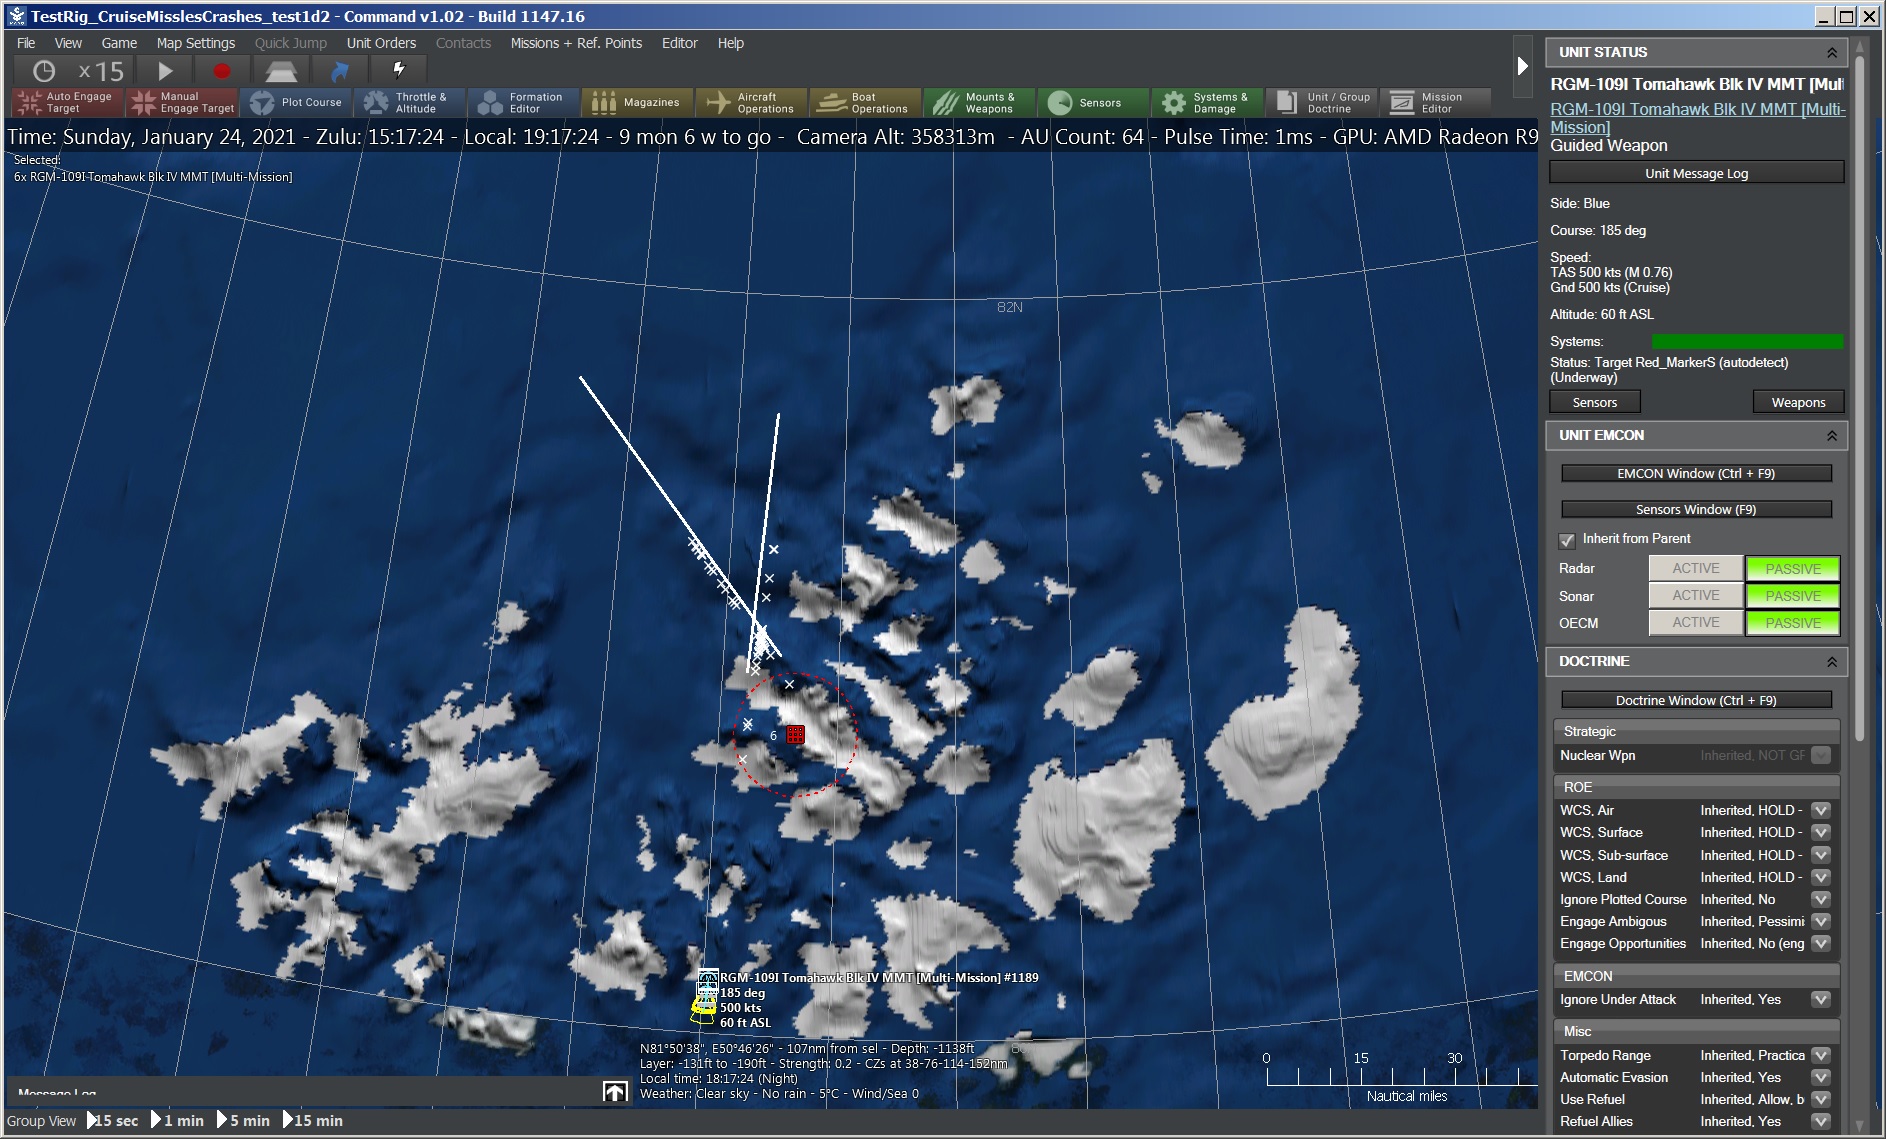The height and width of the screenshot is (1139, 1886).
Task: Open EMCON Window (Ctrl + F9)
Action: 1696,473
